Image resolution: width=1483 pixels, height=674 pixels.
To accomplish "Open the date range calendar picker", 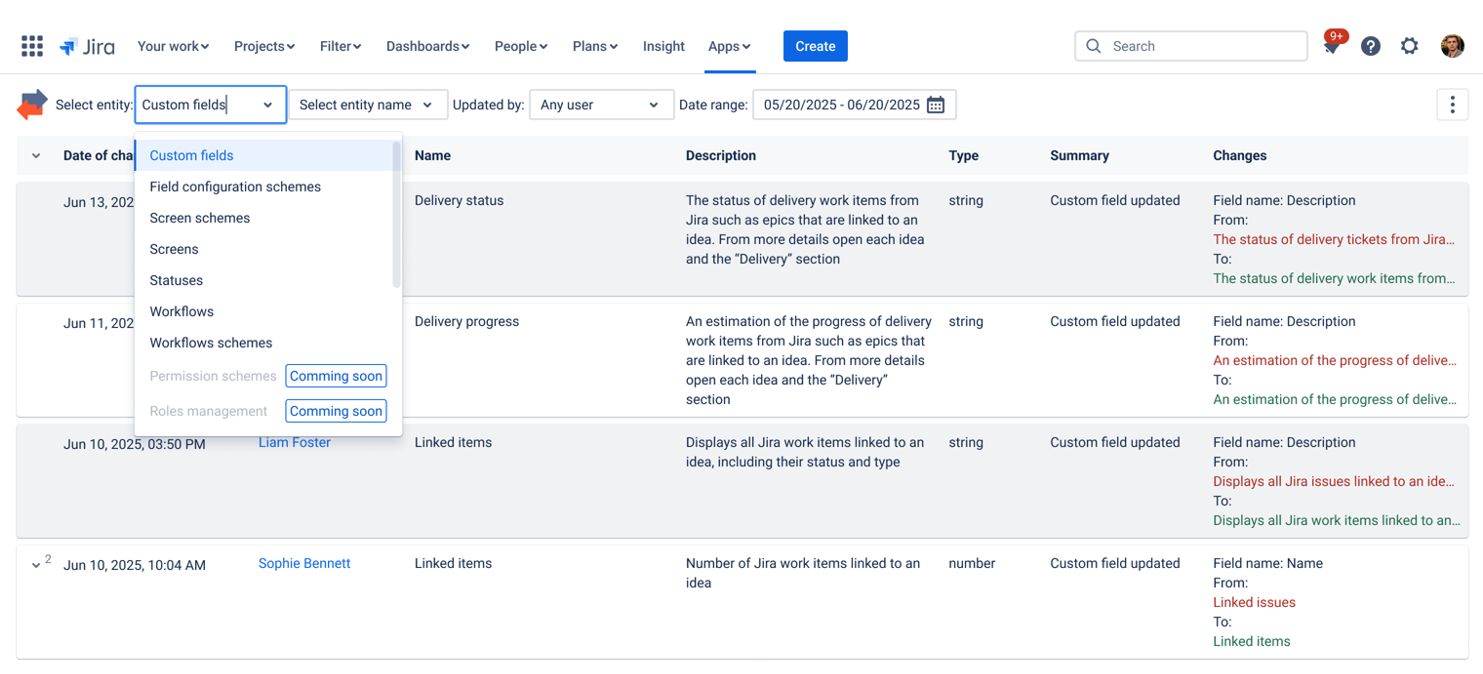I will click(935, 104).
